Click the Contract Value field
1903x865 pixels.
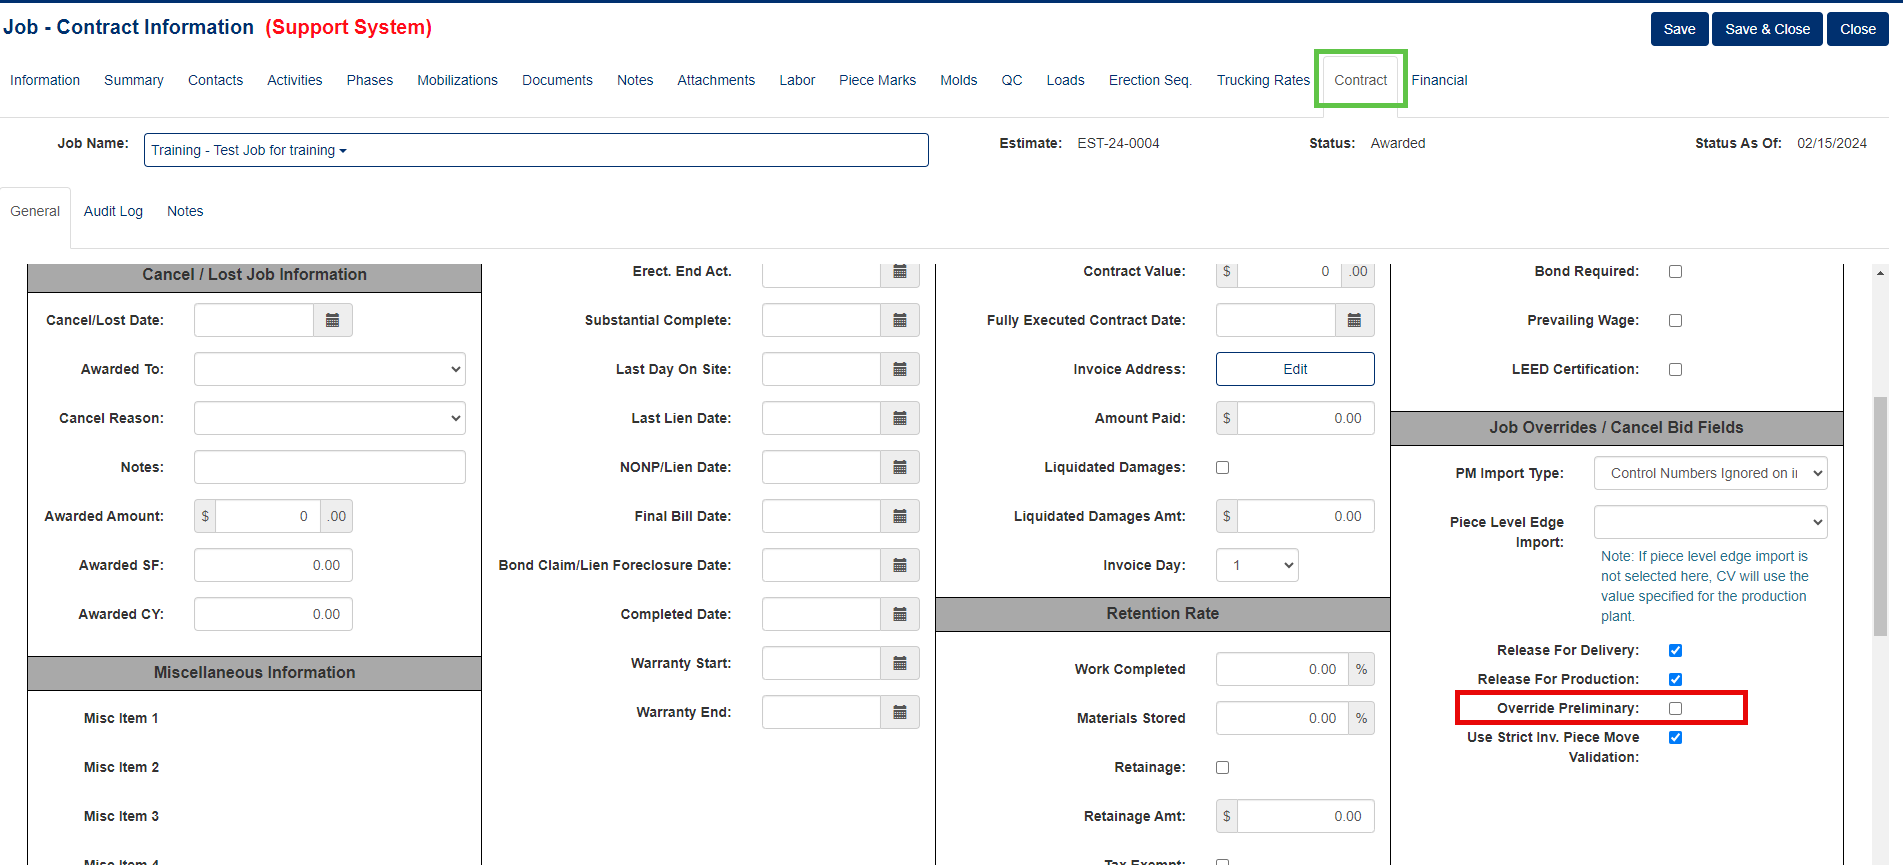tap(1290, 272)
